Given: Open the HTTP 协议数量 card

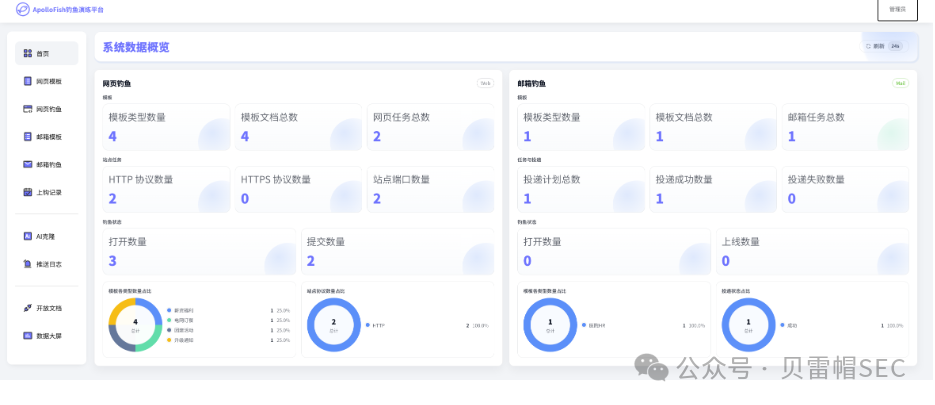Looking at the screenshot, I should (x=166, y=189).
